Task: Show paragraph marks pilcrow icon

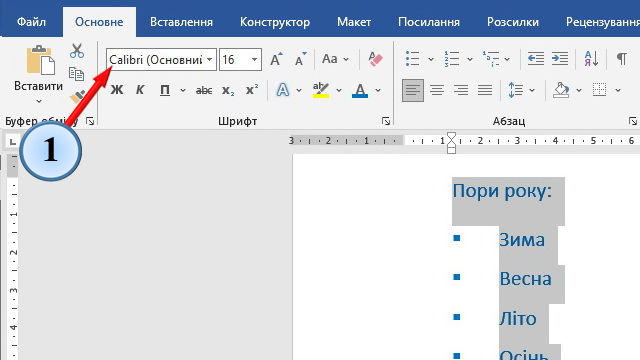Action: [x=621, y=59]
